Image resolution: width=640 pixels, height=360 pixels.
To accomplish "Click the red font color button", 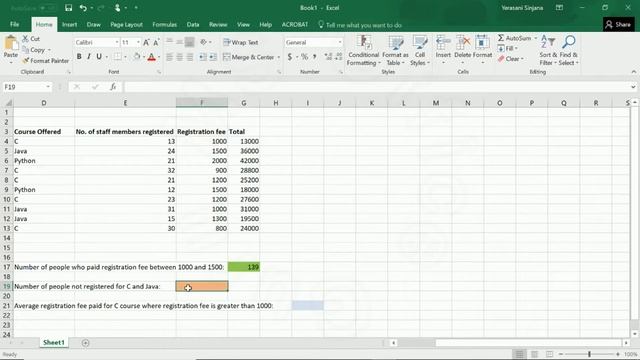I will 151,57.
